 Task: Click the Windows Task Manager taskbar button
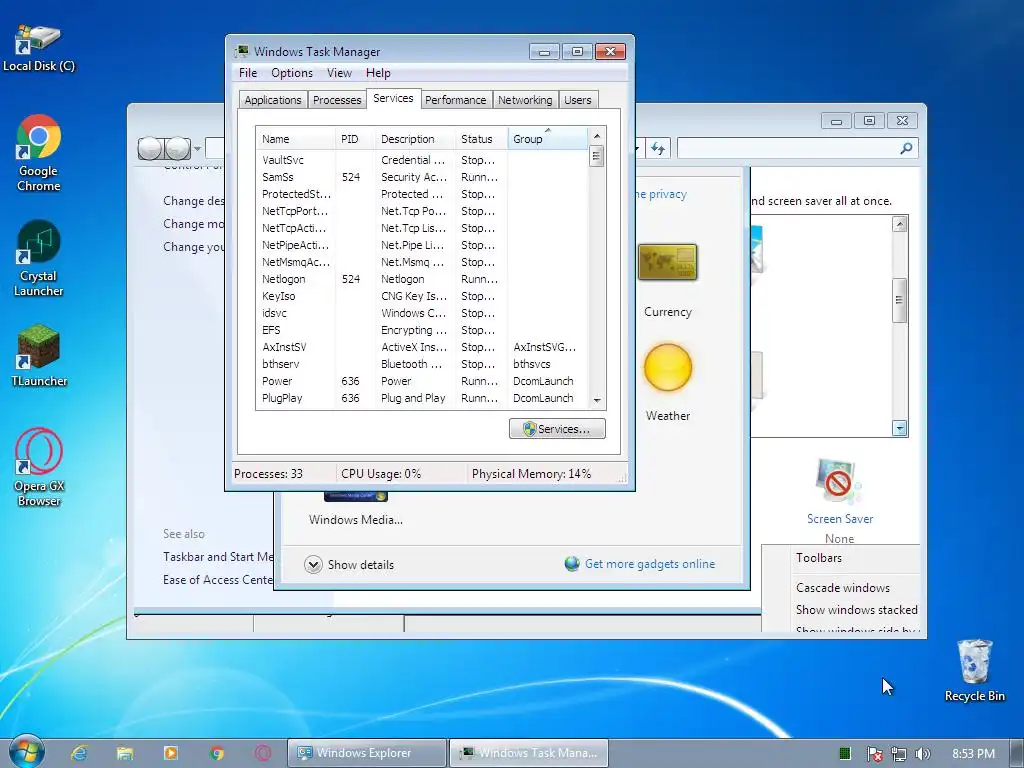tap(529, 753)
